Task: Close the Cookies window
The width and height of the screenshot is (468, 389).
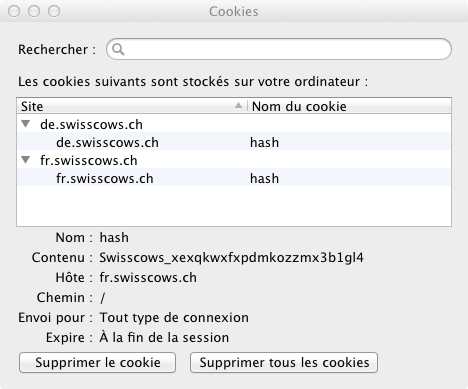Action: [x=14, y=11]
